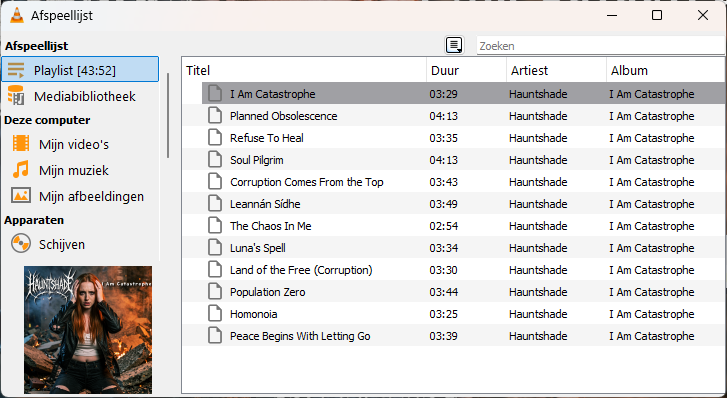Click the Hauntshade album cover thumbnail
727x398 pixels.
[88, 330]
